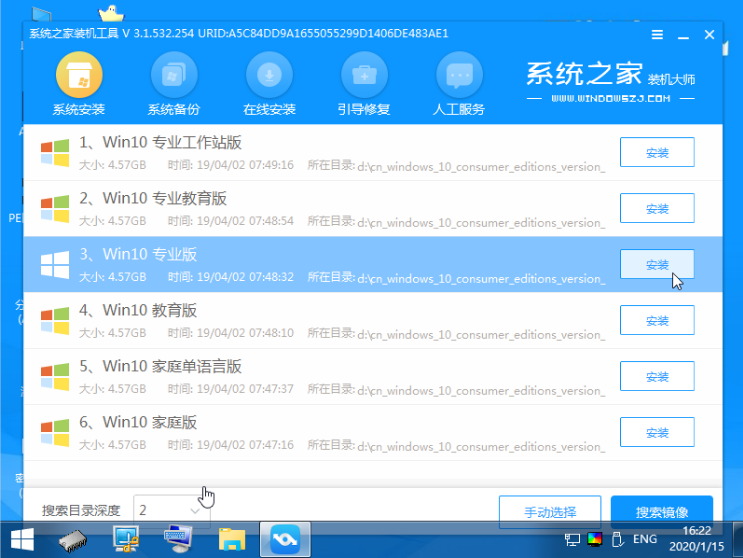743x558 pixels.
Task: Open File Explorer from the taskbar
Action: point(232,541)
